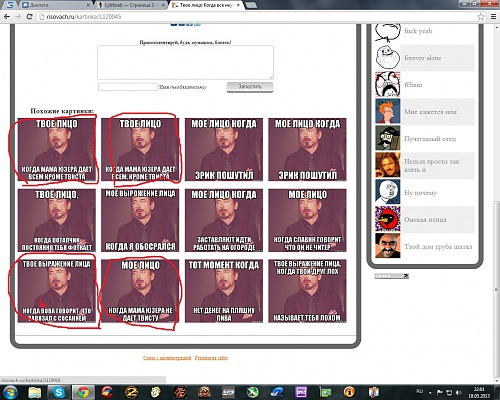Open the volume speaker tray icon
500x400 pixels.
click(x=459, y=392)
